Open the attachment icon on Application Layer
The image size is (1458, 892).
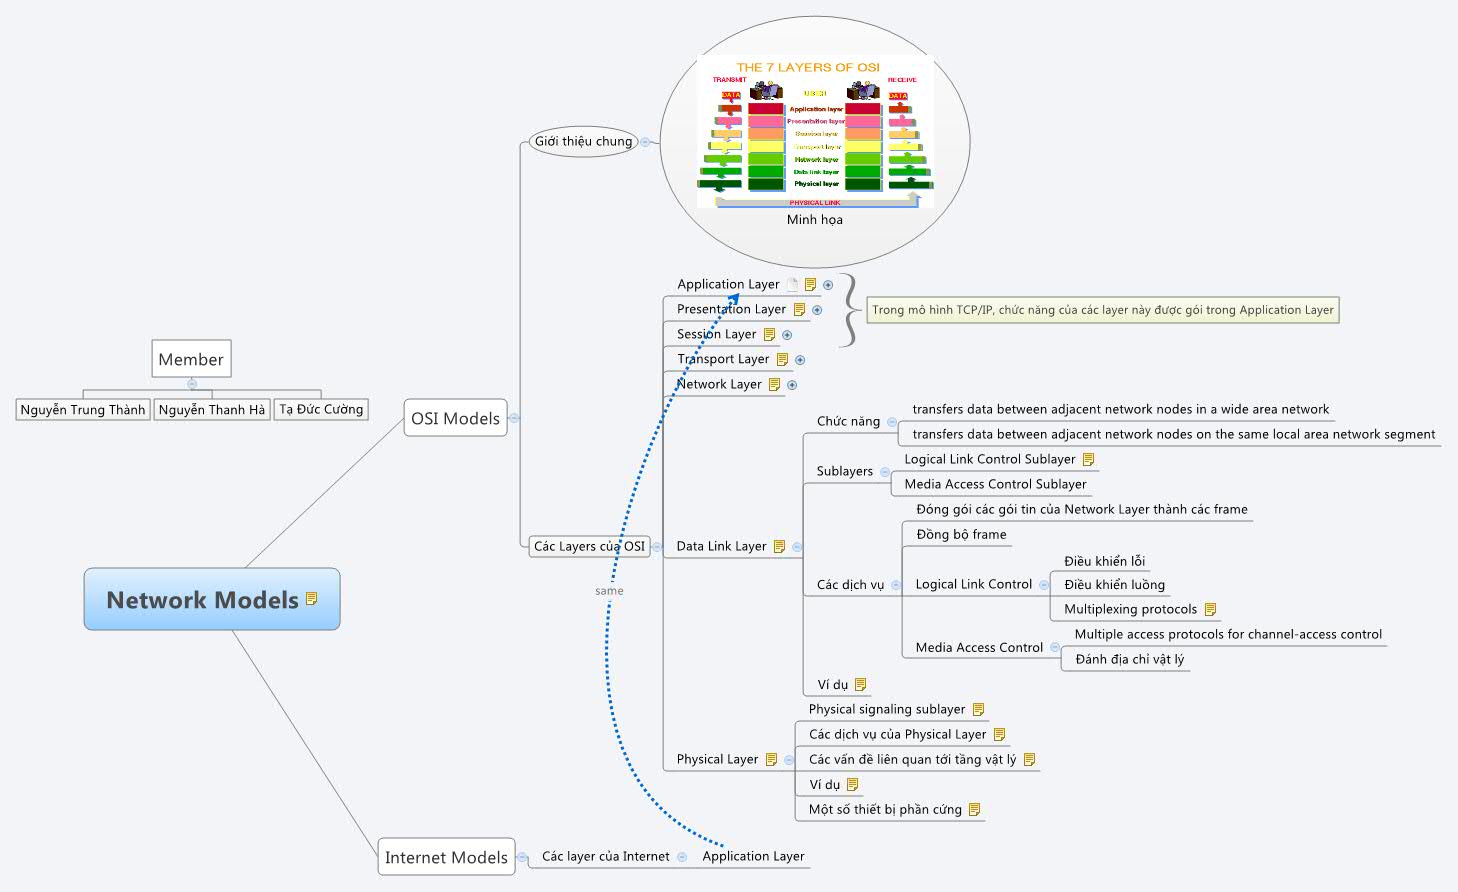[x=792, y=284]
